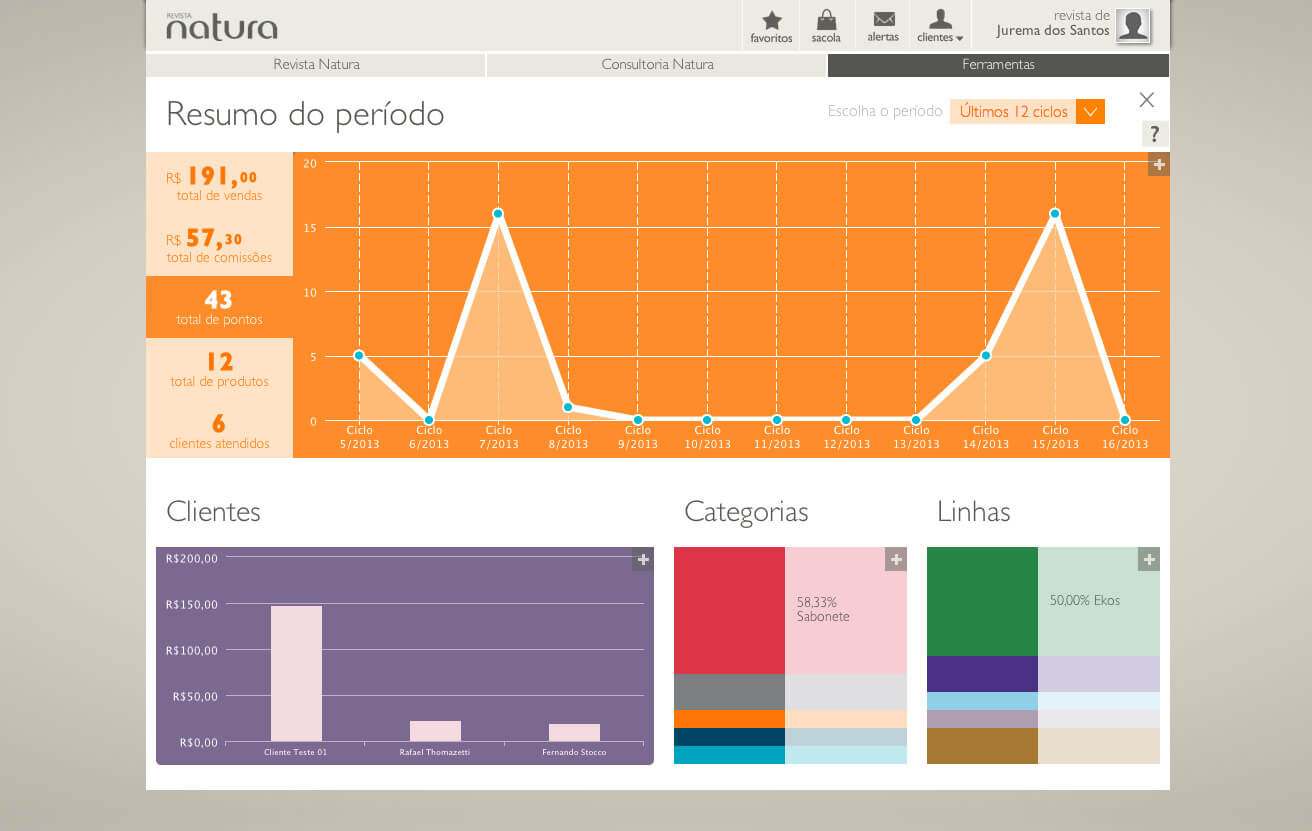Switch to the Revista Natura tab
This screenshot has height=831, width=1312.
click(316, 65)
